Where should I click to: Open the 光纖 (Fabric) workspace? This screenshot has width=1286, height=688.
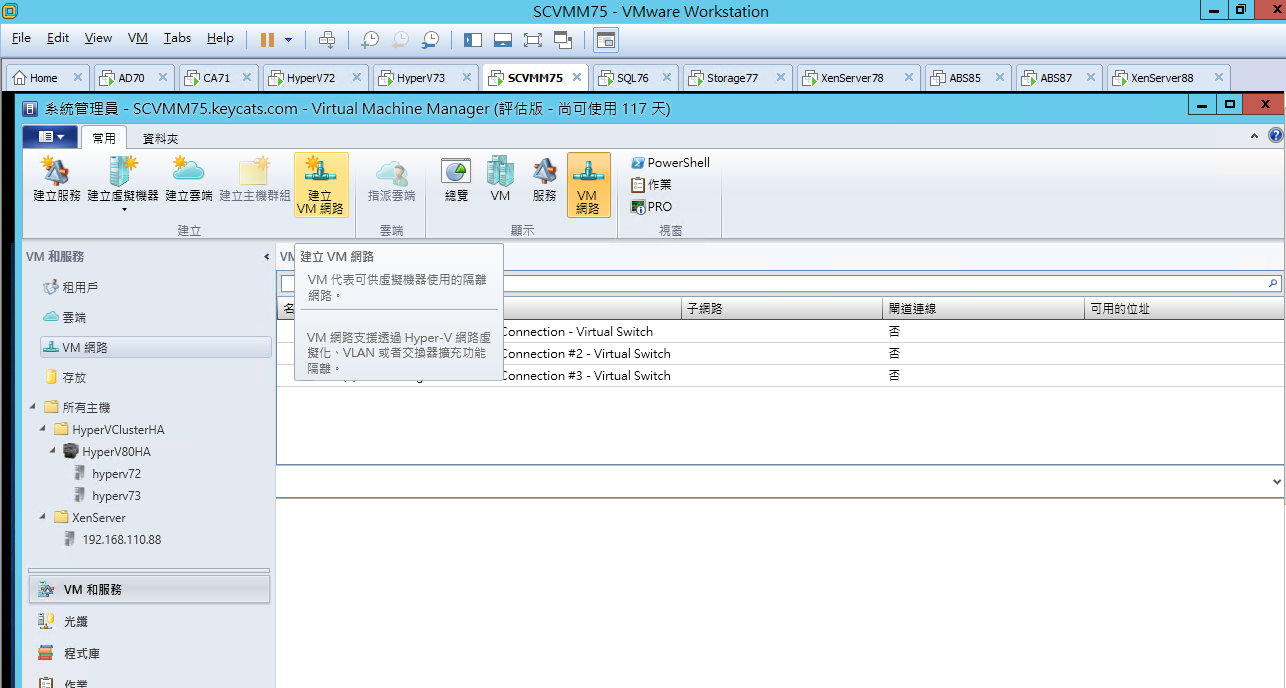coord(150,621)
